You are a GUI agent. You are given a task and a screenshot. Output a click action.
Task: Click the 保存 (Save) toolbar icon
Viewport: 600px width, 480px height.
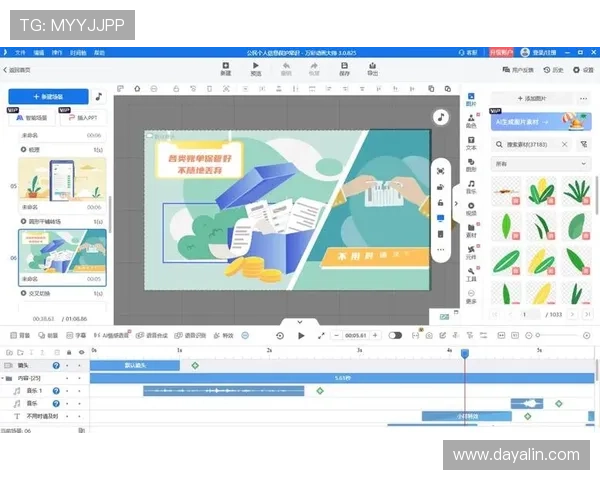coord(344,68)
